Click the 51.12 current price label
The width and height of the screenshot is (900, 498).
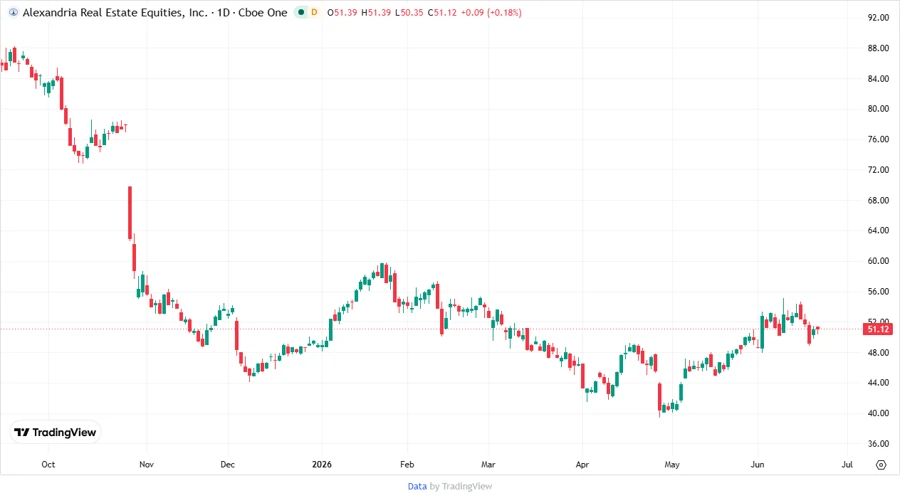click(x=878, y=329)
